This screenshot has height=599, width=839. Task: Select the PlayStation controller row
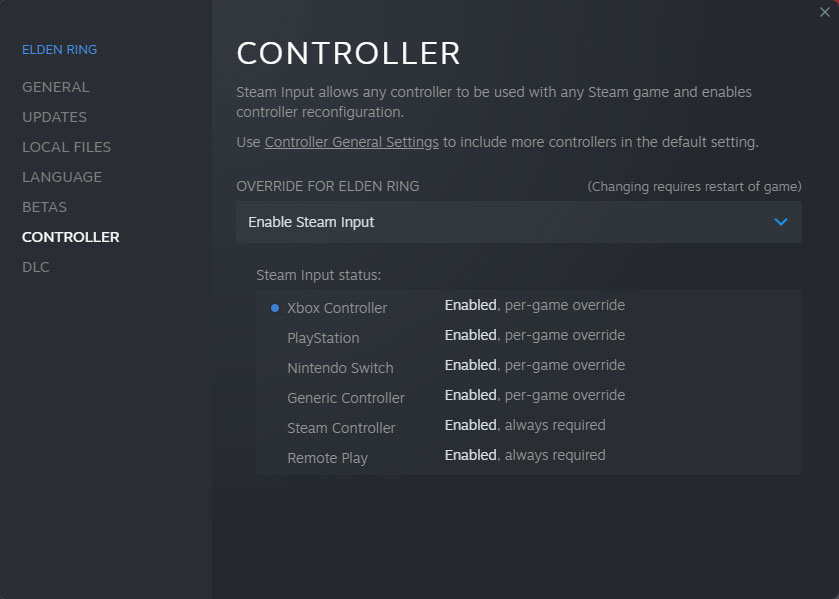pyautogui.click(x=322, y=338)
